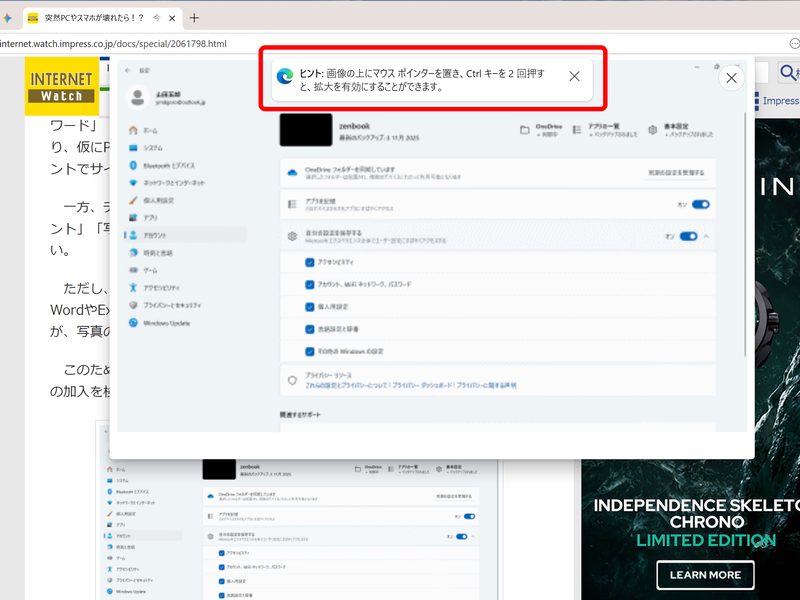
Task: Open 時刻と言語 in the enlarged Settings sidebar
Action: (152, 253)
